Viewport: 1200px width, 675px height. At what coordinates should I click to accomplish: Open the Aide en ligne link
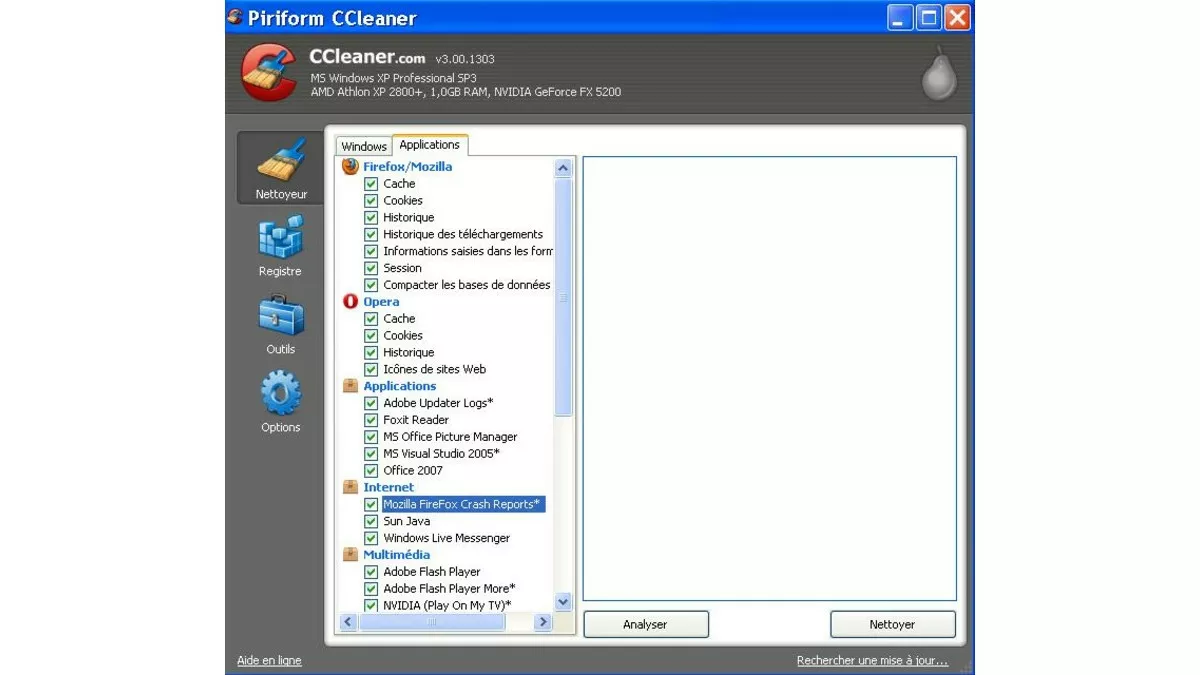[x=268, y=660]
